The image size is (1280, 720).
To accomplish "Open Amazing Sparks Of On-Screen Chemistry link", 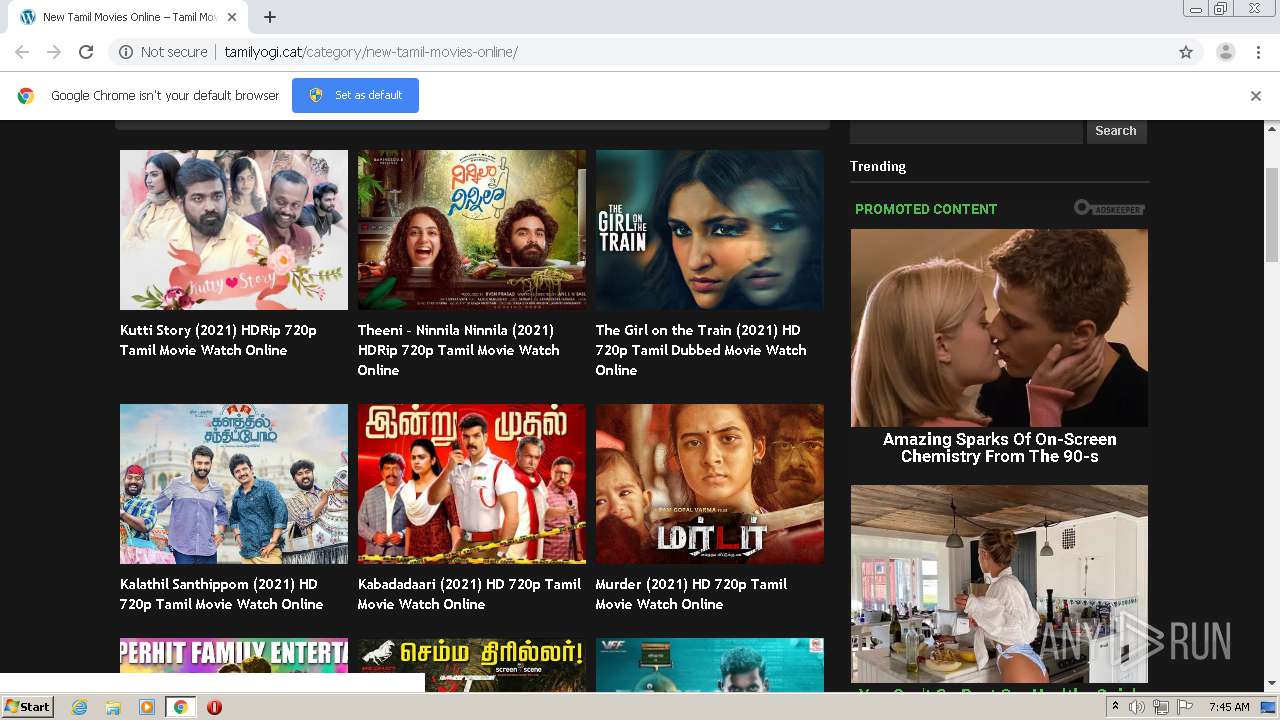I will pos(999,448).
